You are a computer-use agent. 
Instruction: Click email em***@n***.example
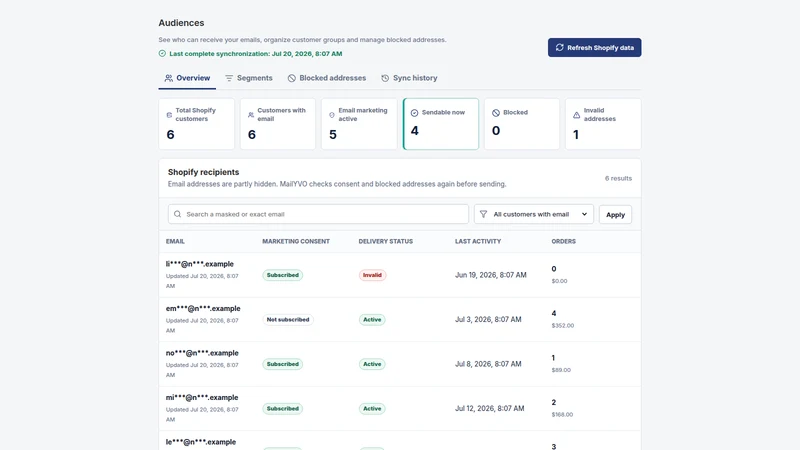pyautogui.click(x=203, y=308)
